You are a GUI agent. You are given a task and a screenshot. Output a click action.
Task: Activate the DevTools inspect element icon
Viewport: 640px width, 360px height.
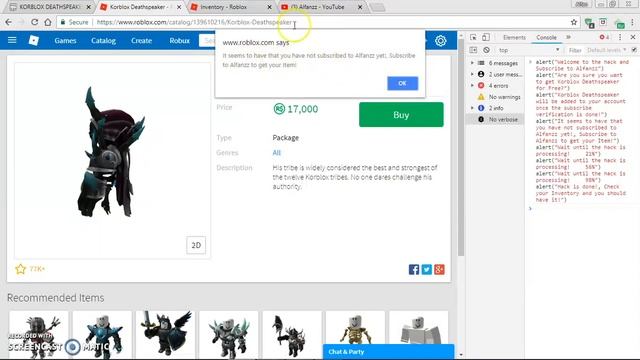pyautogui.click(x=473, y=37)
